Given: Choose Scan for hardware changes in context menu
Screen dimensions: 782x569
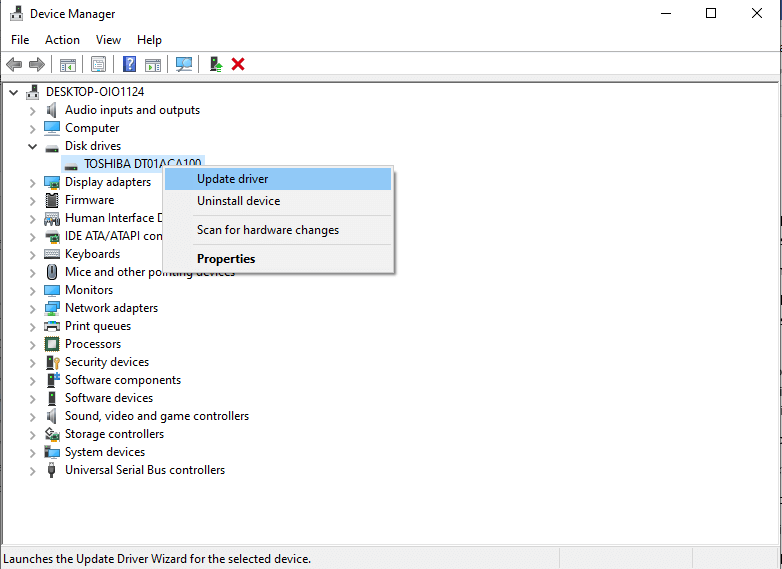Looking at the screenshot, I should pos(278,230).
